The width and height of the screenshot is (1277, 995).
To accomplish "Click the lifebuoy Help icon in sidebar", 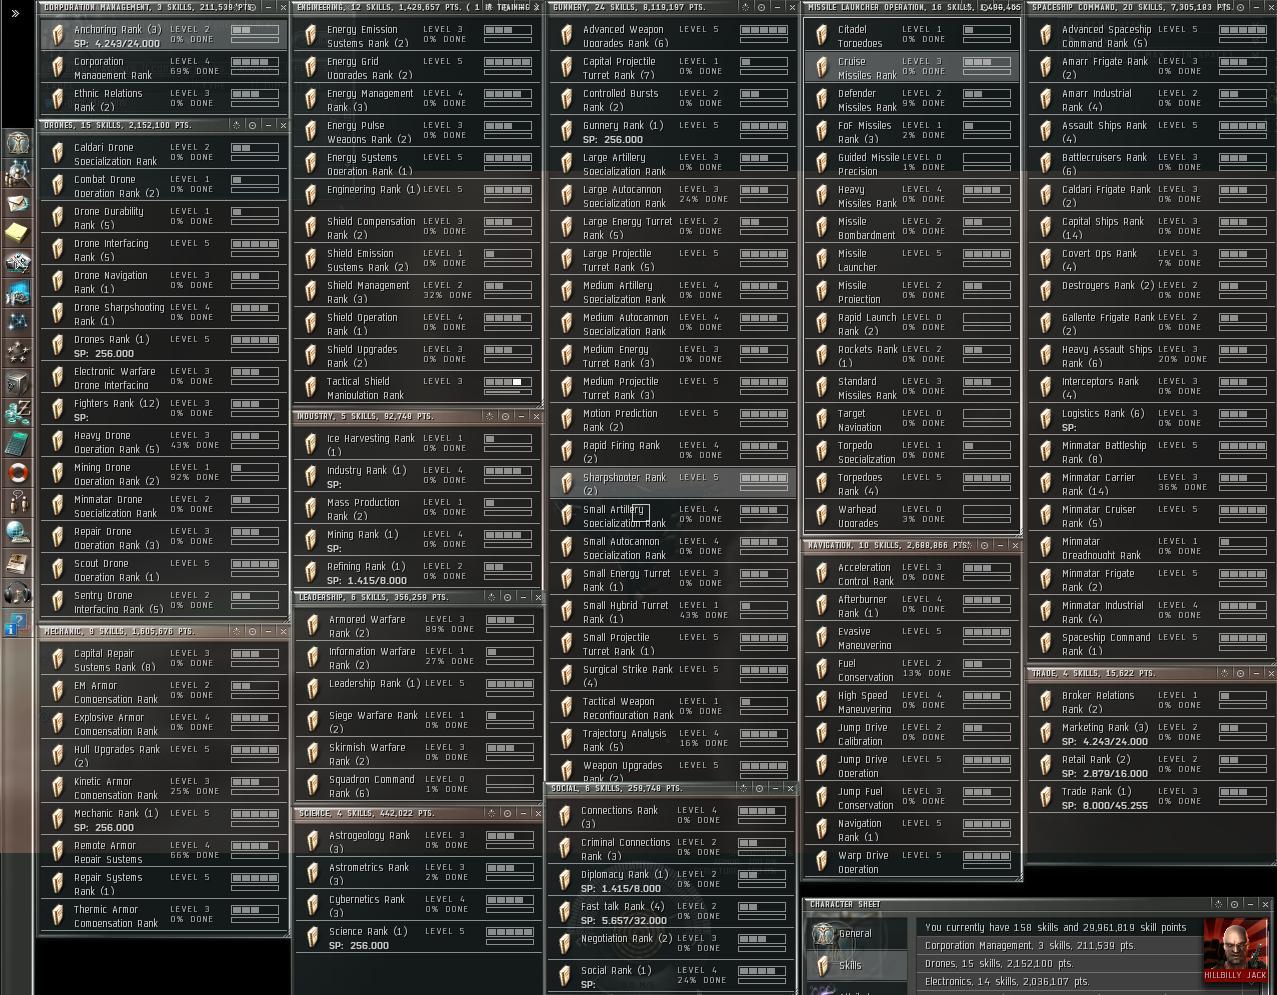I will click(x=17, y=473).
